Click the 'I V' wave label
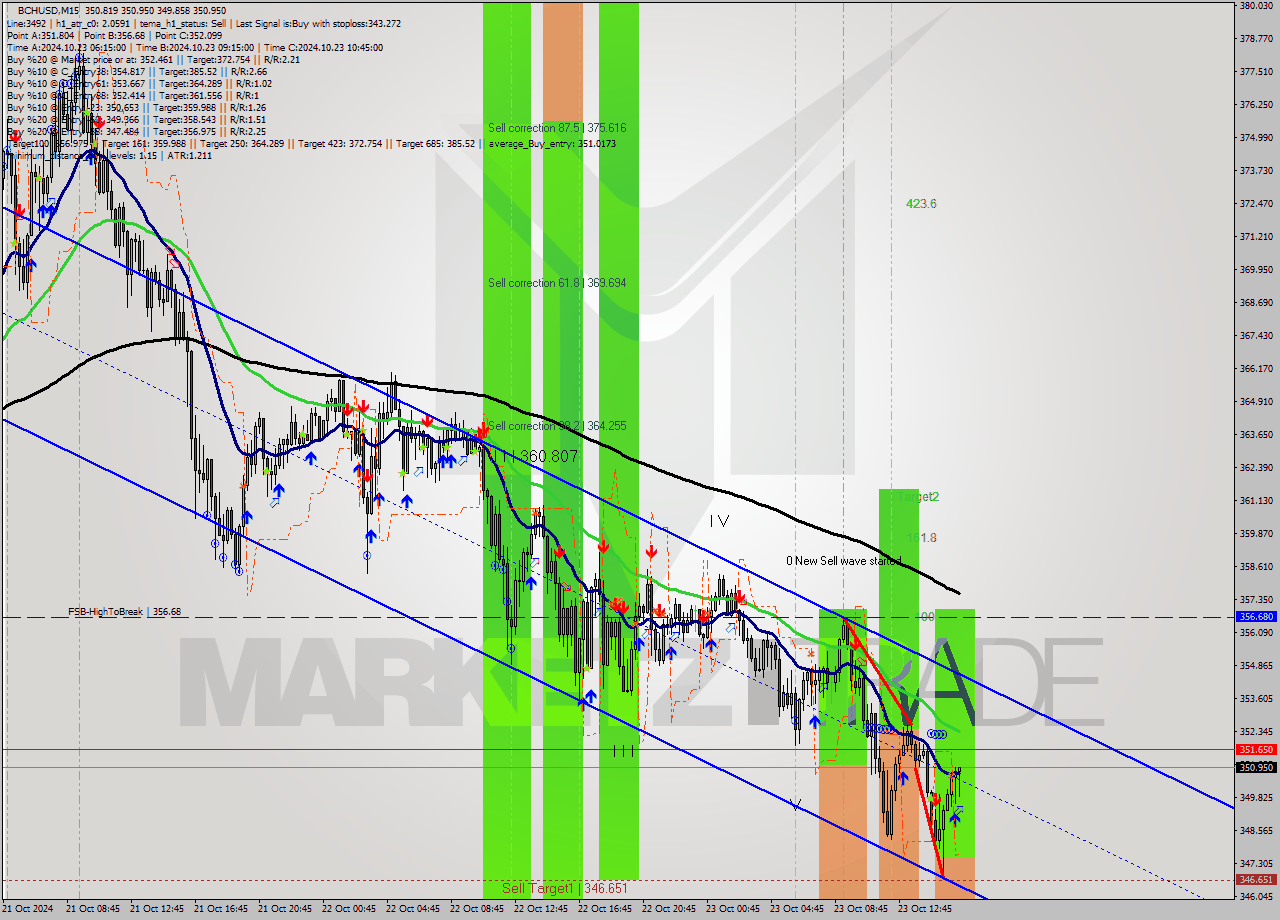The image size is (1280, 920). pyautogui.click(x=719, y=521)
